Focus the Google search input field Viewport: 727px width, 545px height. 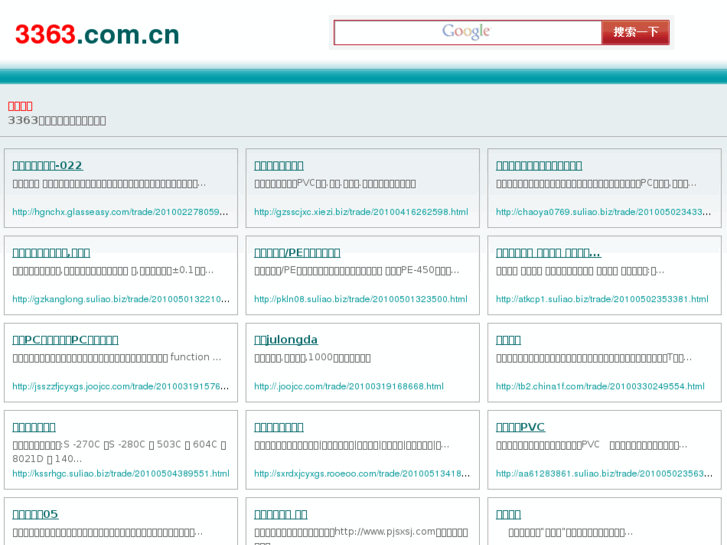coord(467,32)
